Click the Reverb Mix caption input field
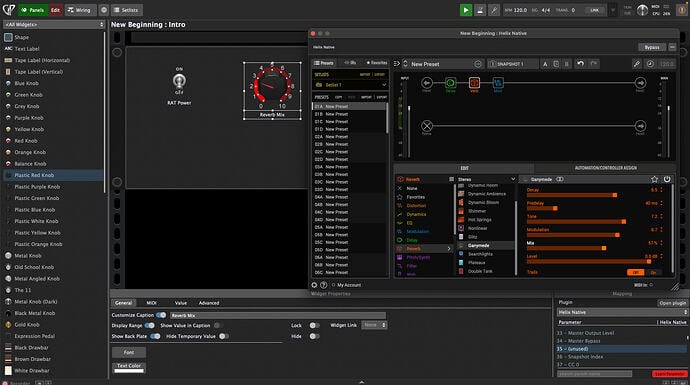 coord(277,315)
